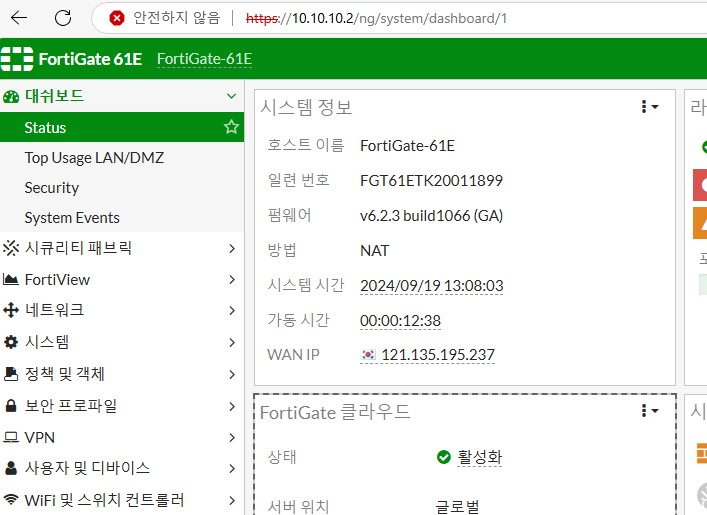Click the dashboard gauge icon

click(11, 97)
